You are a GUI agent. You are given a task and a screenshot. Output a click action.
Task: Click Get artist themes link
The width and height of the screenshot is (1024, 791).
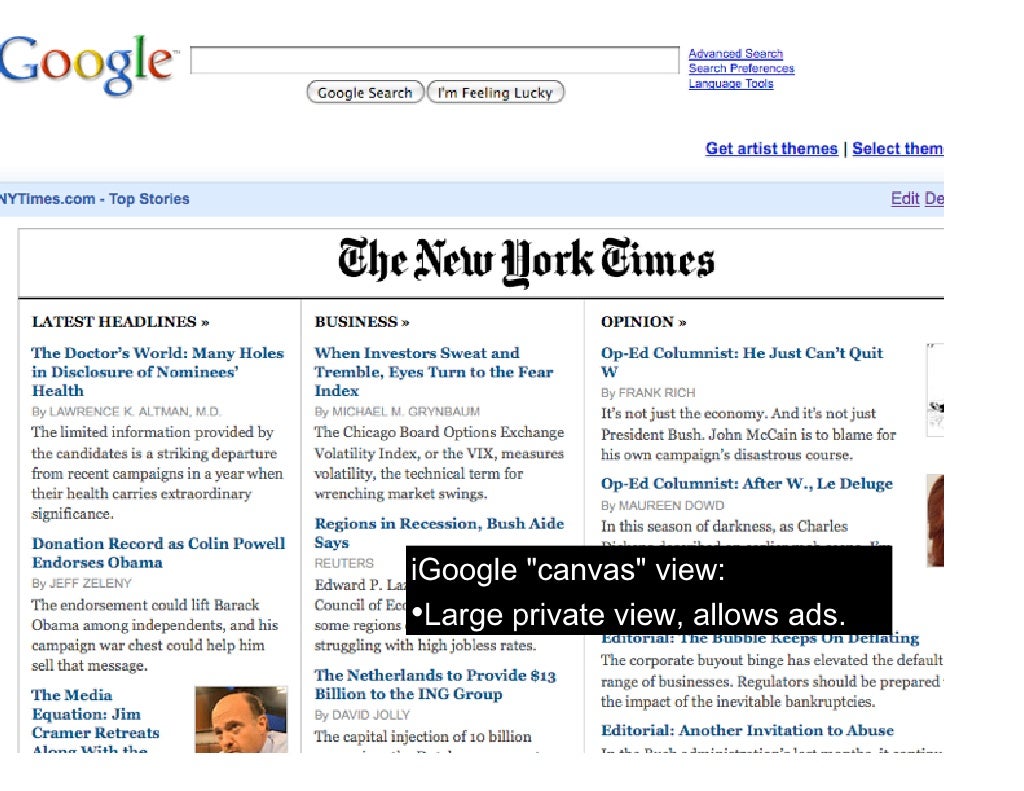(x=771, y=148)
